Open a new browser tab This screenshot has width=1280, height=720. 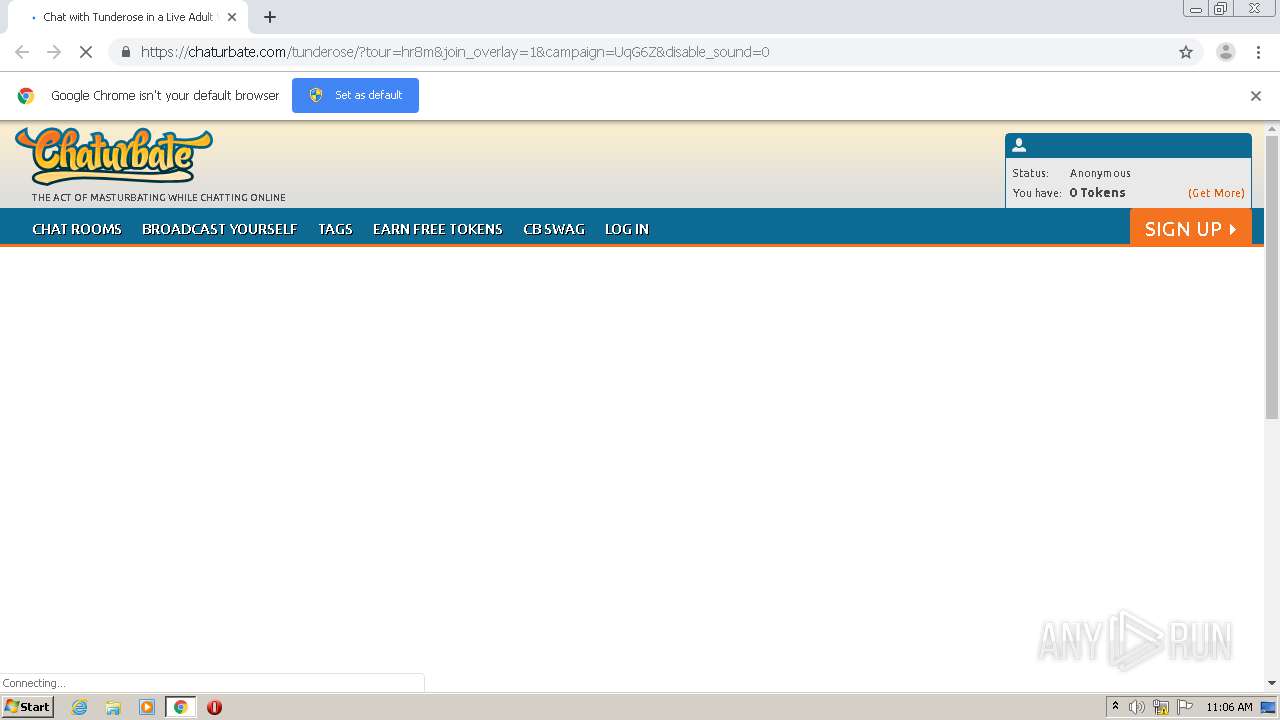click(x=270, y=17)
